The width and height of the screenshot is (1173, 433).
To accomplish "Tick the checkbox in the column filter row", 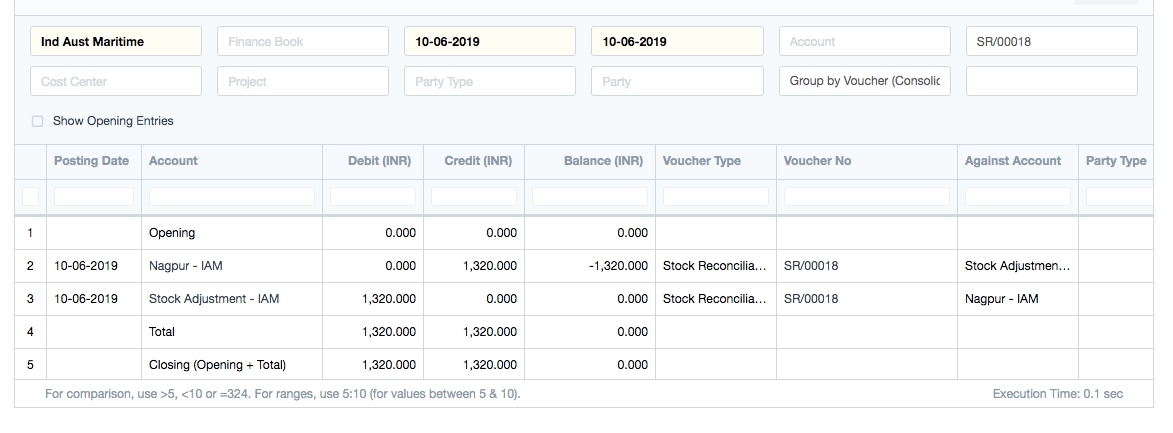I will (31, 196).
